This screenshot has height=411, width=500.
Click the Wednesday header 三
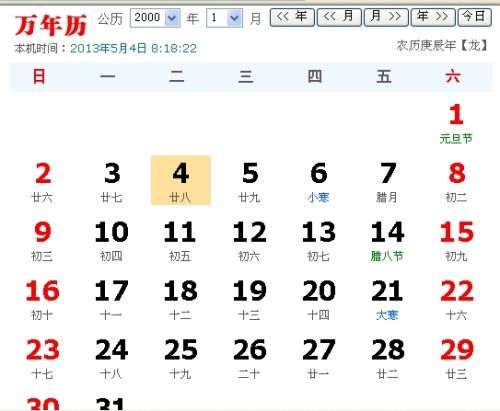[x=246, y=77]
